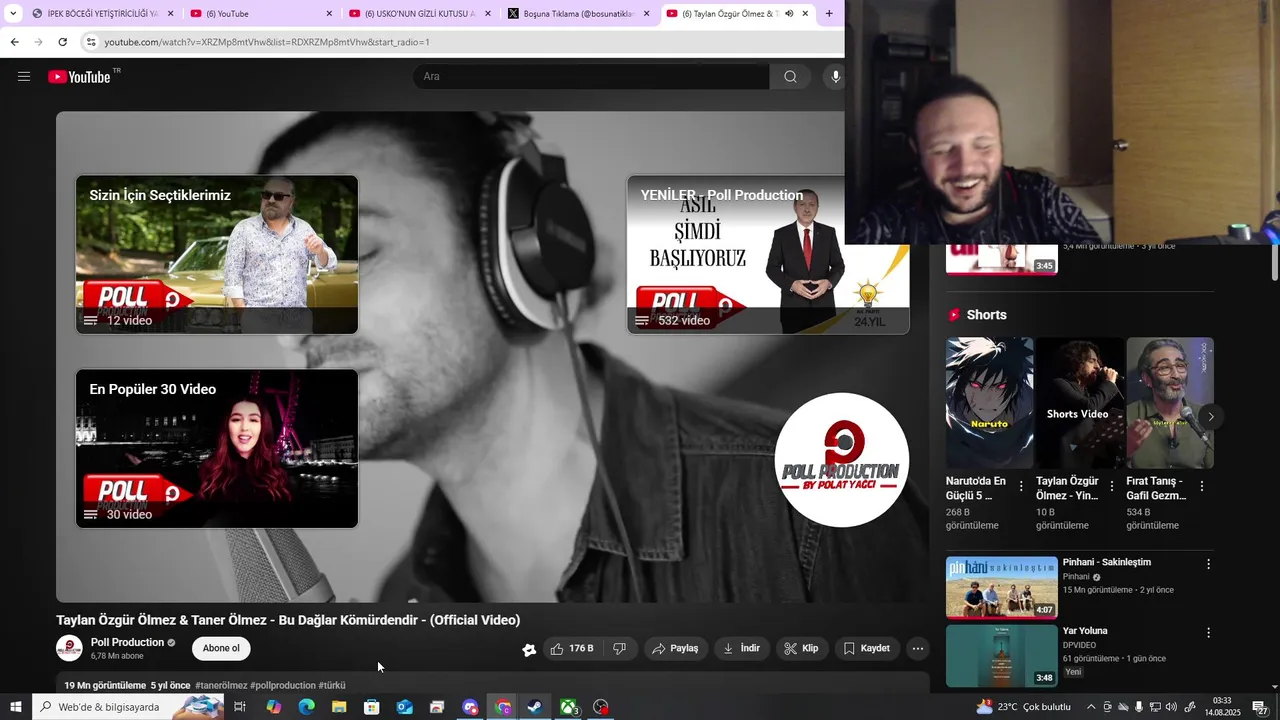Start voice search with microphone icon
Viewport: 1280px width, 720px height.
pos(835,77)
